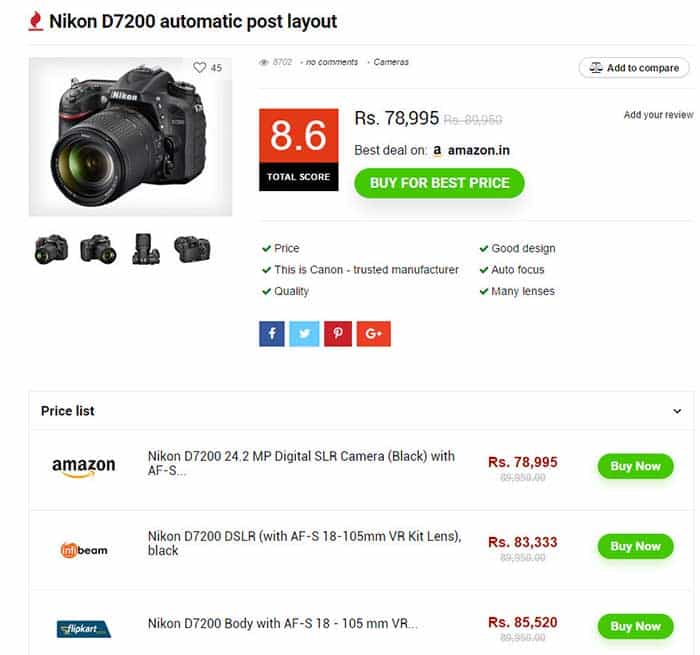
Task: Share via Twitter icon
Action: pyautogui.click(x=304, y=334)
